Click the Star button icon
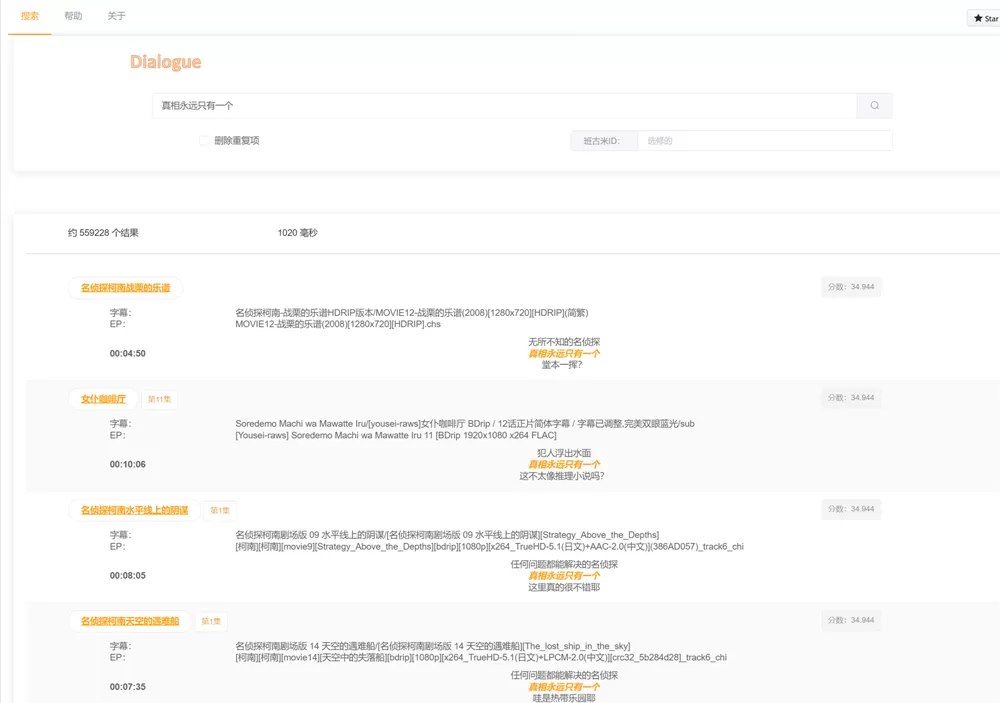 979,18
